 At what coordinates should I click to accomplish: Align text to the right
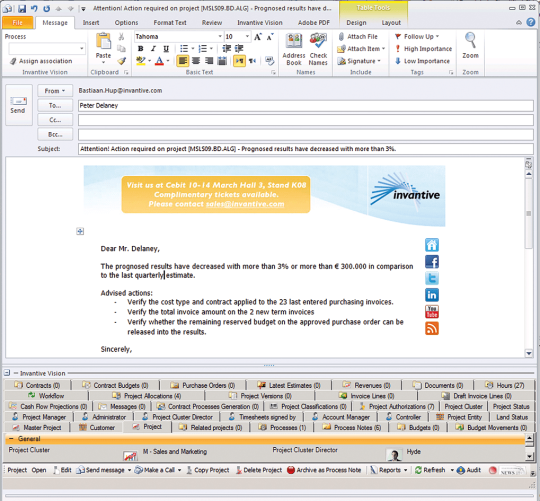(x=209, y=61)
